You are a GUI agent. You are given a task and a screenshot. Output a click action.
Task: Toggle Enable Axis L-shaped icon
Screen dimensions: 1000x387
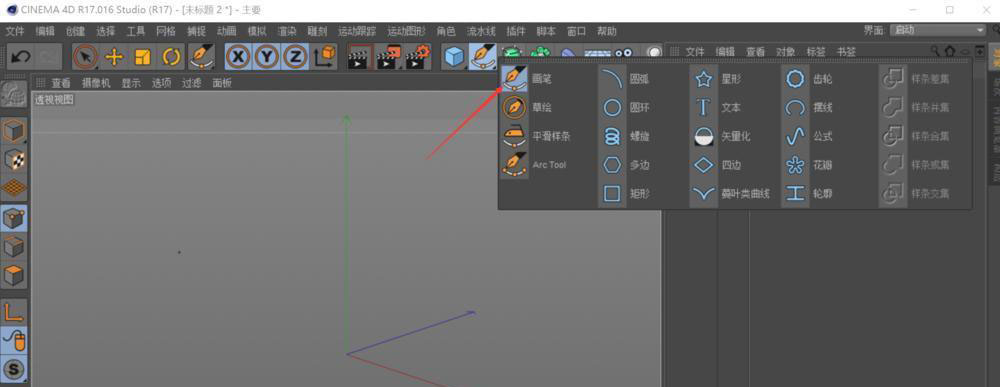coord(14,311)
